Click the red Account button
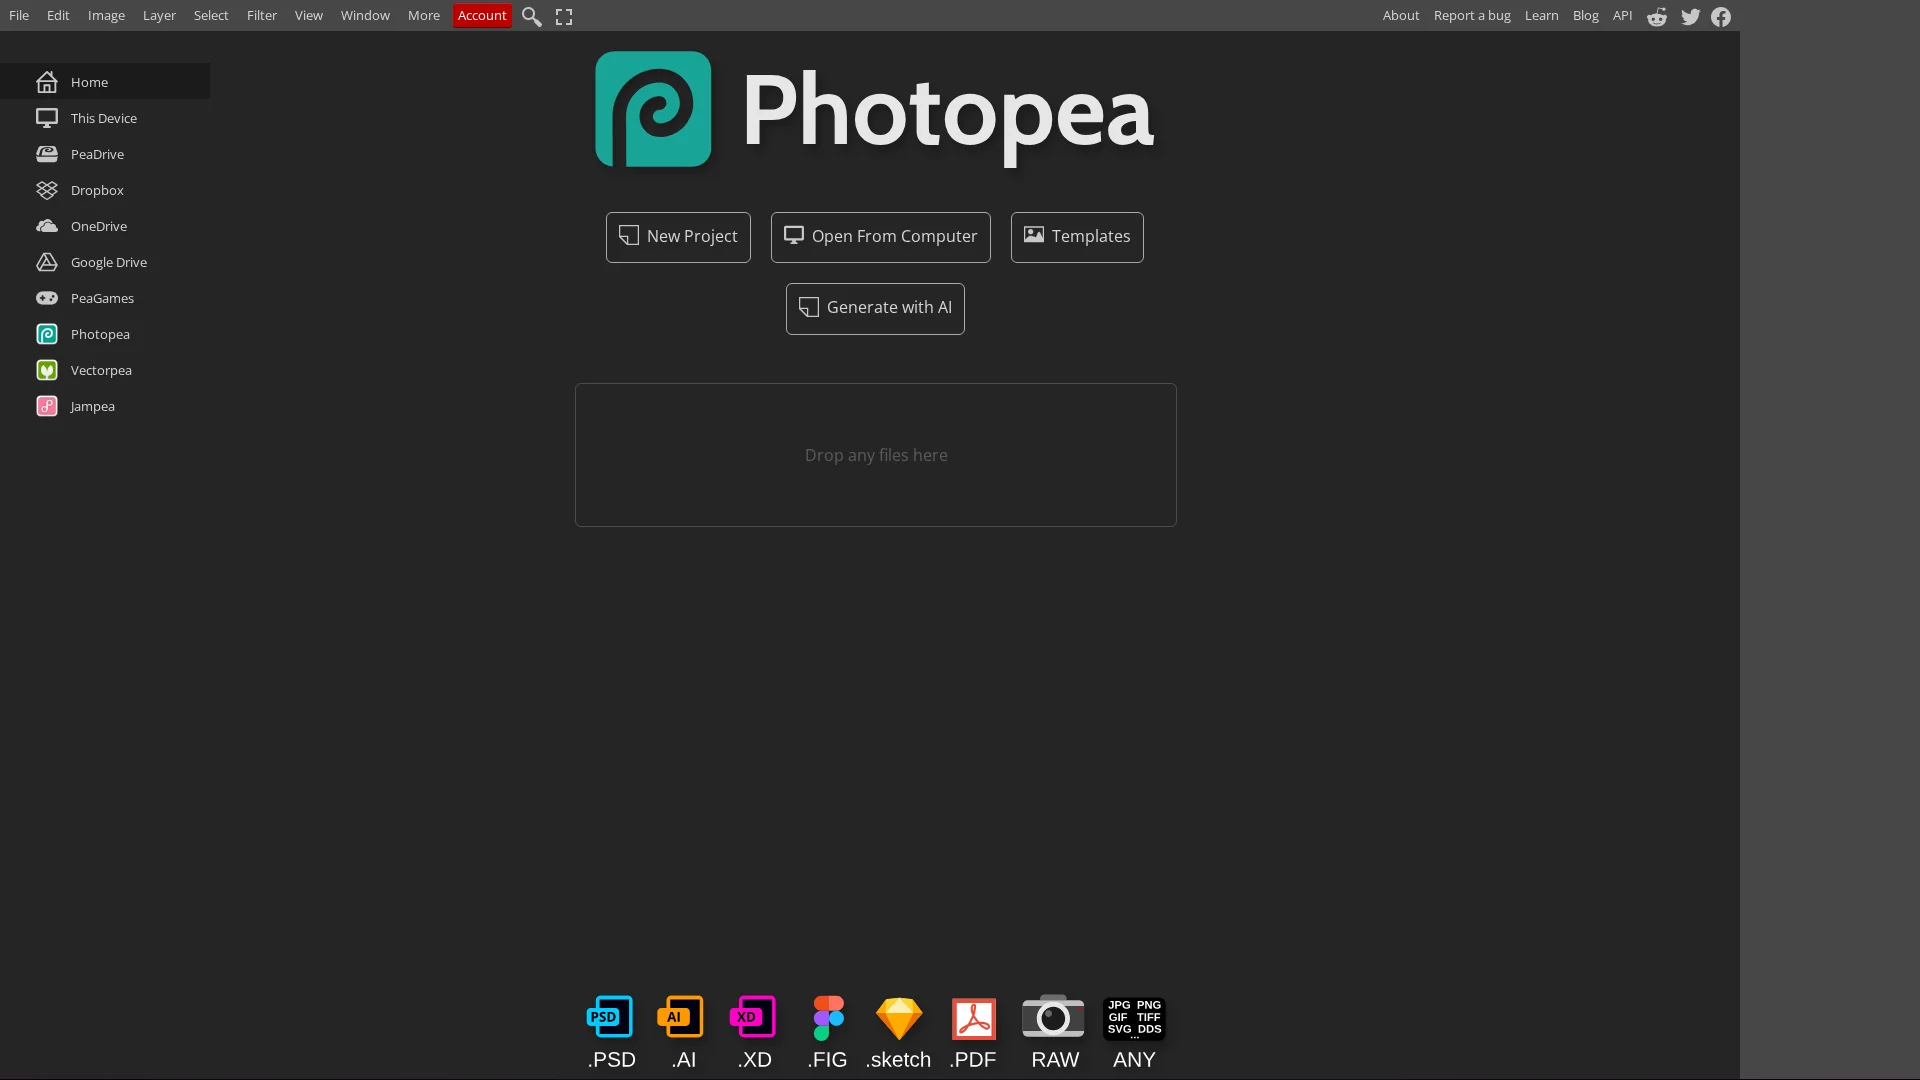The image size is (1920, 1080). click(x=482, y=16)
